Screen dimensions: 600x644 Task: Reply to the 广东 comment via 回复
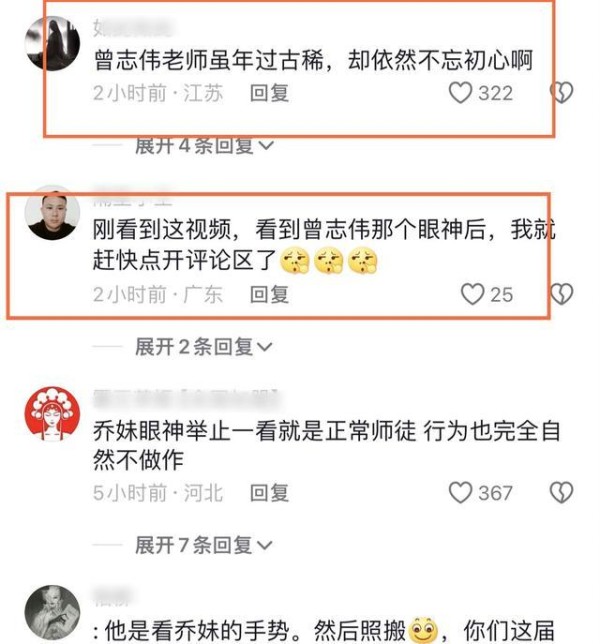coord(269,294)
